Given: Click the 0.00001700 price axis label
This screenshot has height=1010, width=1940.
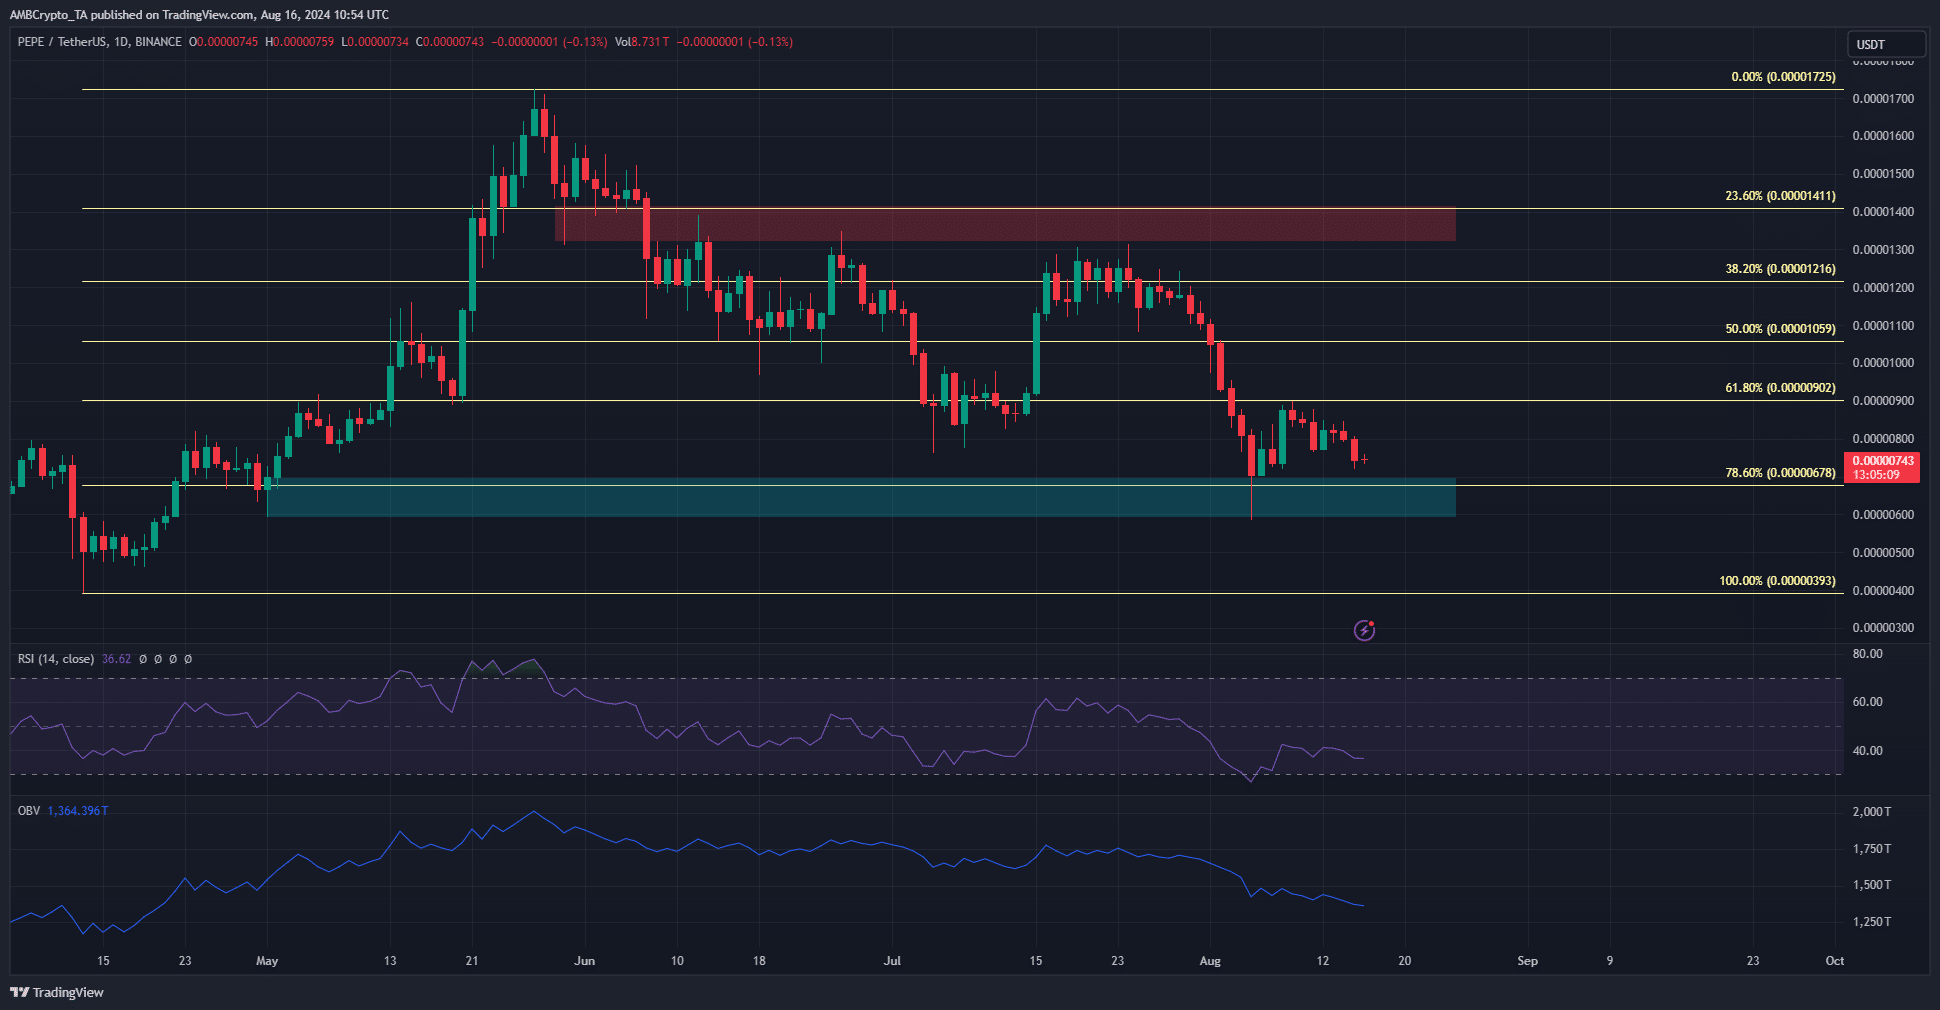Looking at the screenshot, I should pyautogui.click(x=1883, y=99).
